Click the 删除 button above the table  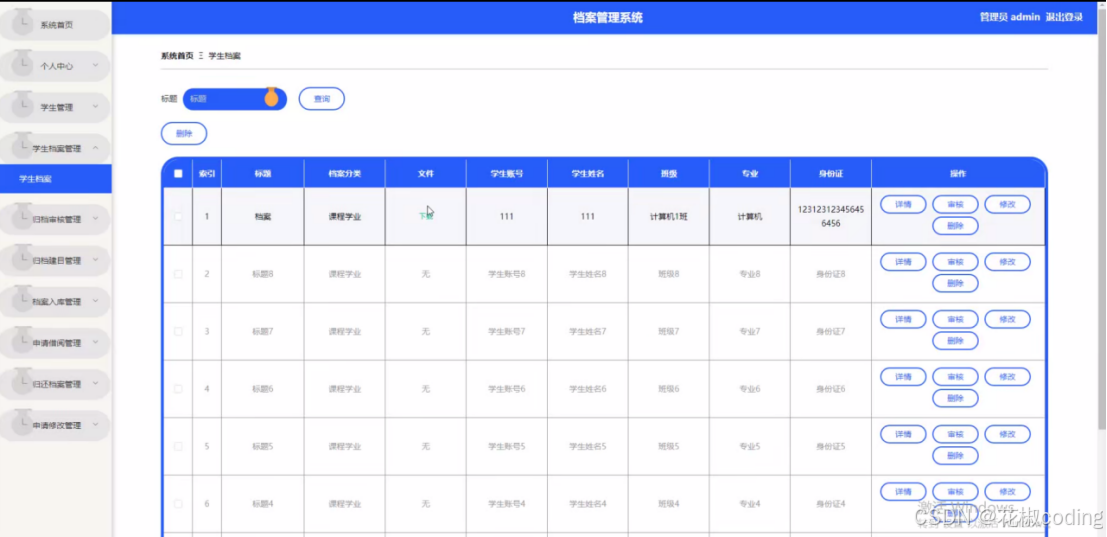coord(184,133)
